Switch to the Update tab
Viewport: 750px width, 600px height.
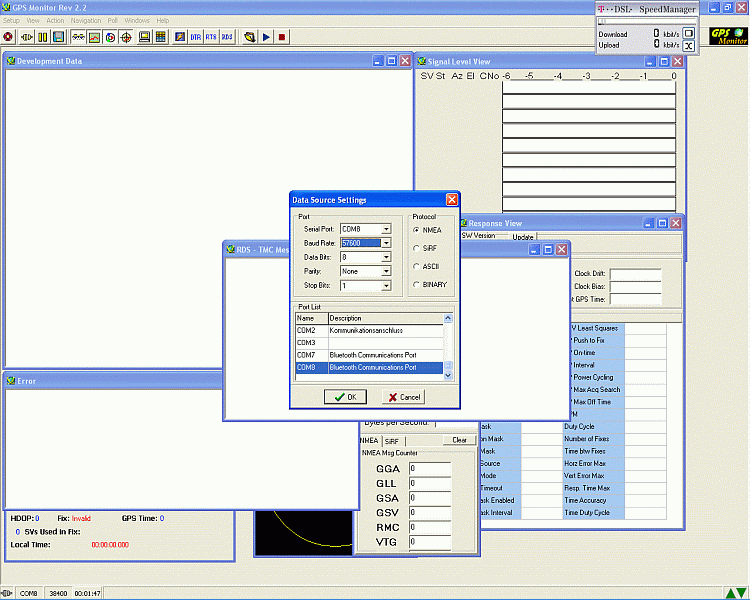(523, 237)
